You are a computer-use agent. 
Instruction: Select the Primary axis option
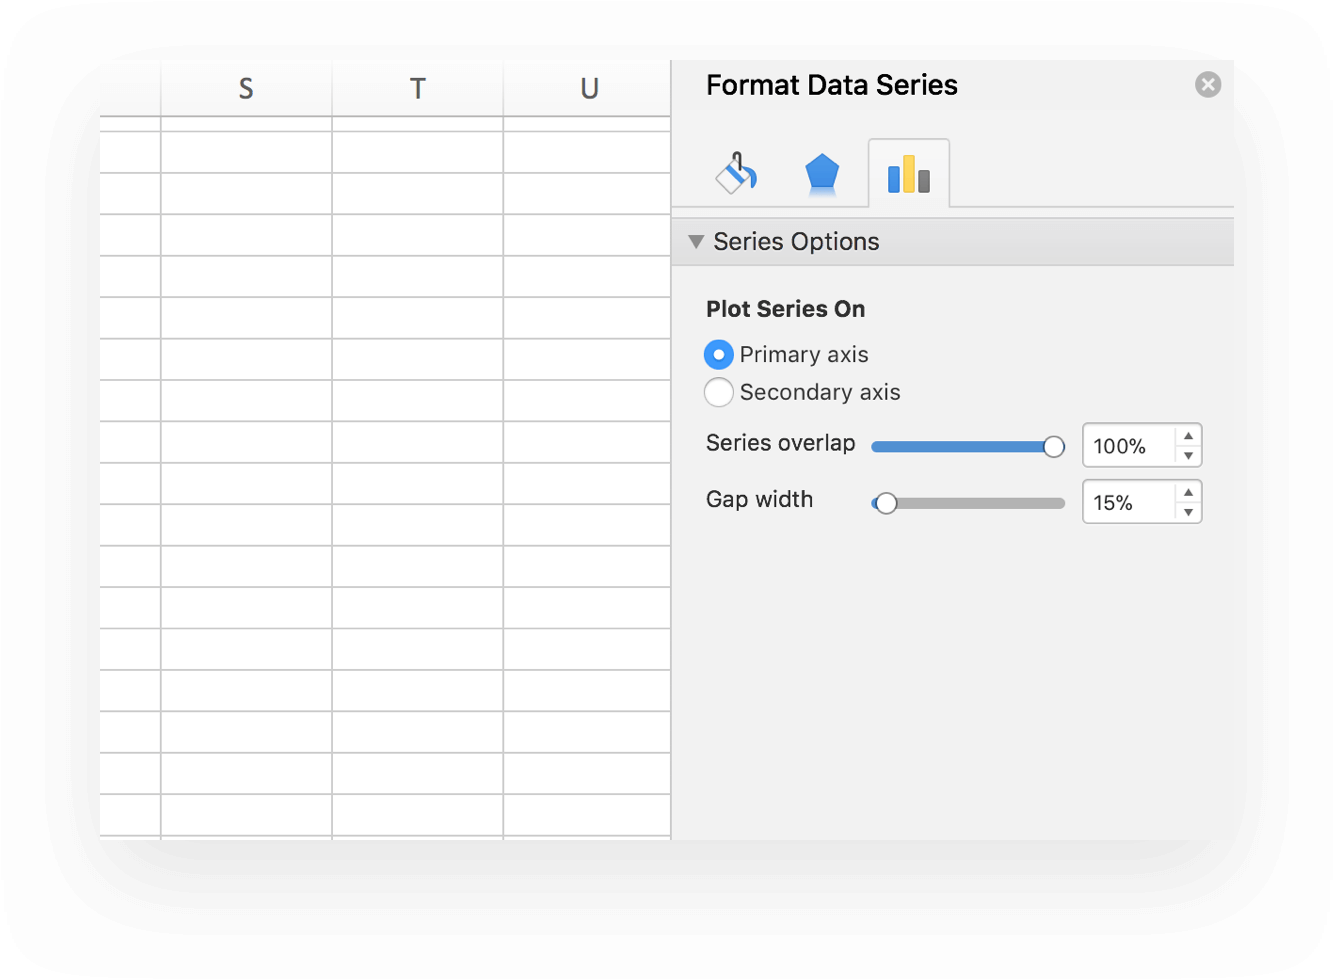(718, 355)
